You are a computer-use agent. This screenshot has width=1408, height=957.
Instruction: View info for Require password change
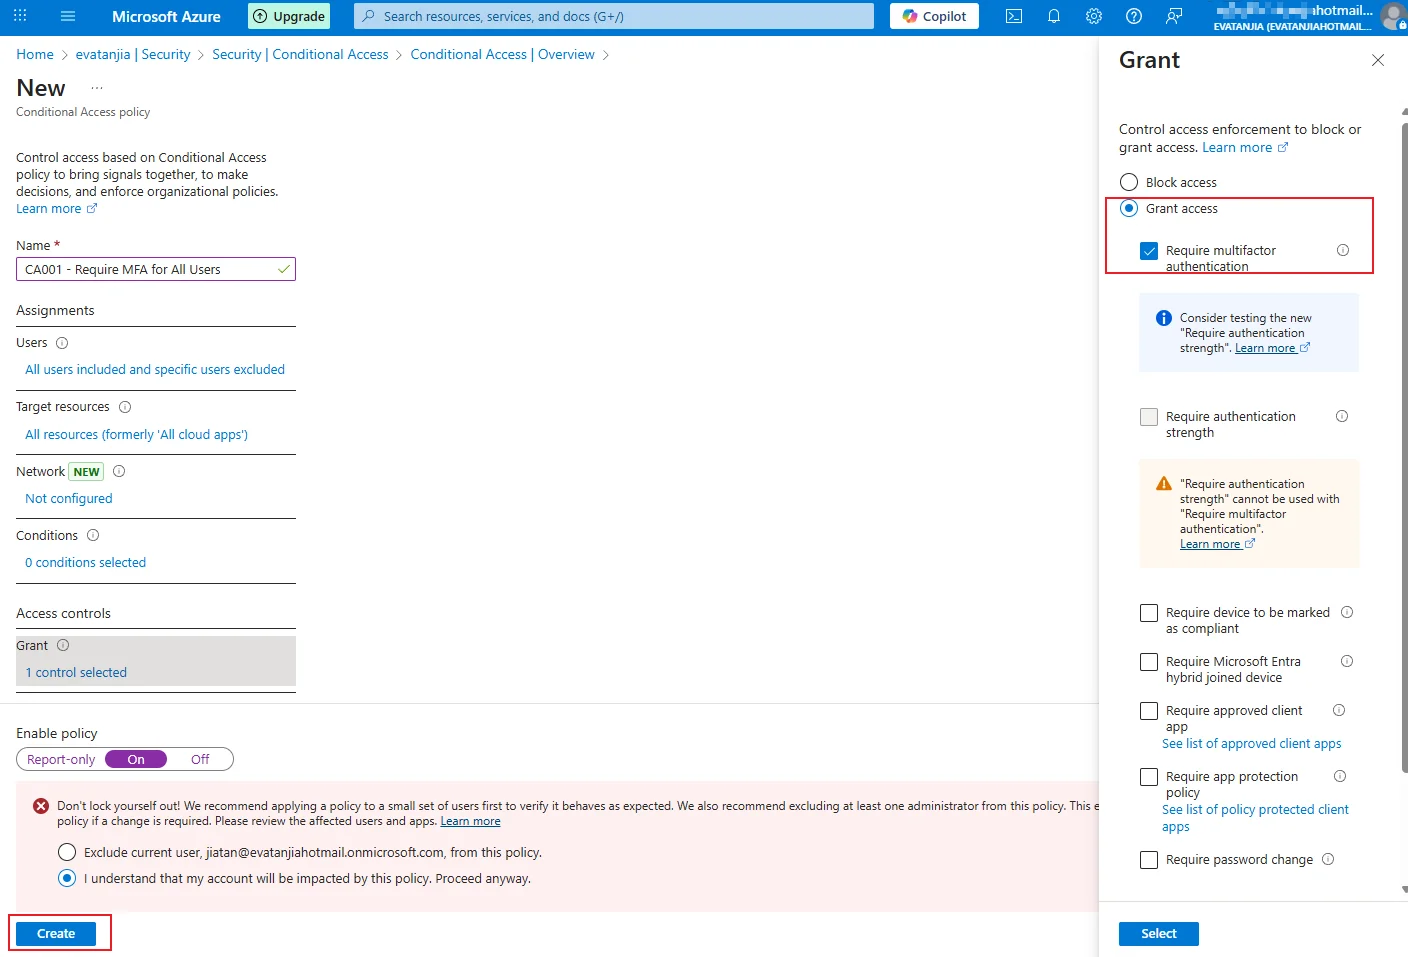(x=1328, y=859)
